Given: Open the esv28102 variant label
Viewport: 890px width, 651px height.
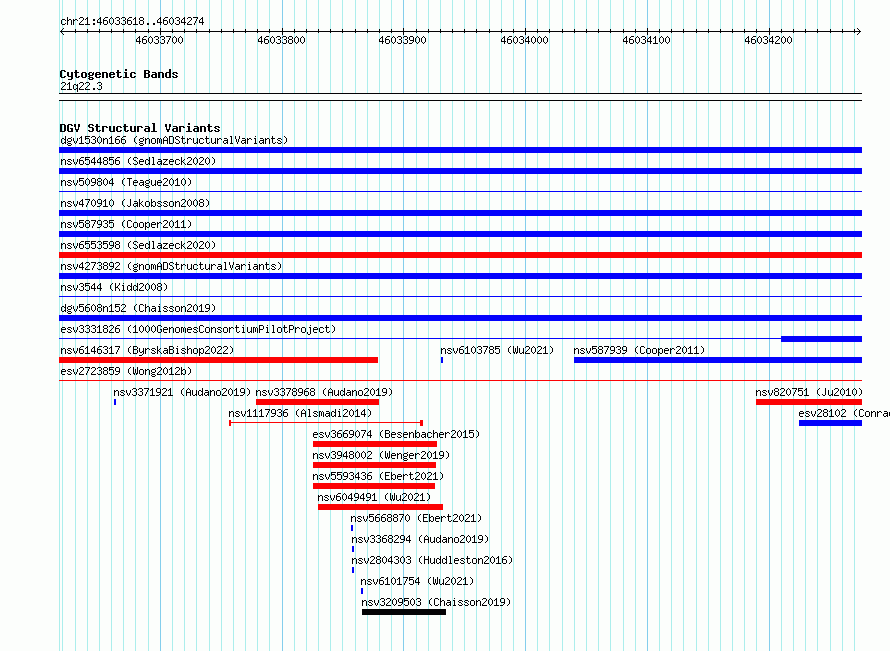Looking at the screenshot, I should (843, 413).
